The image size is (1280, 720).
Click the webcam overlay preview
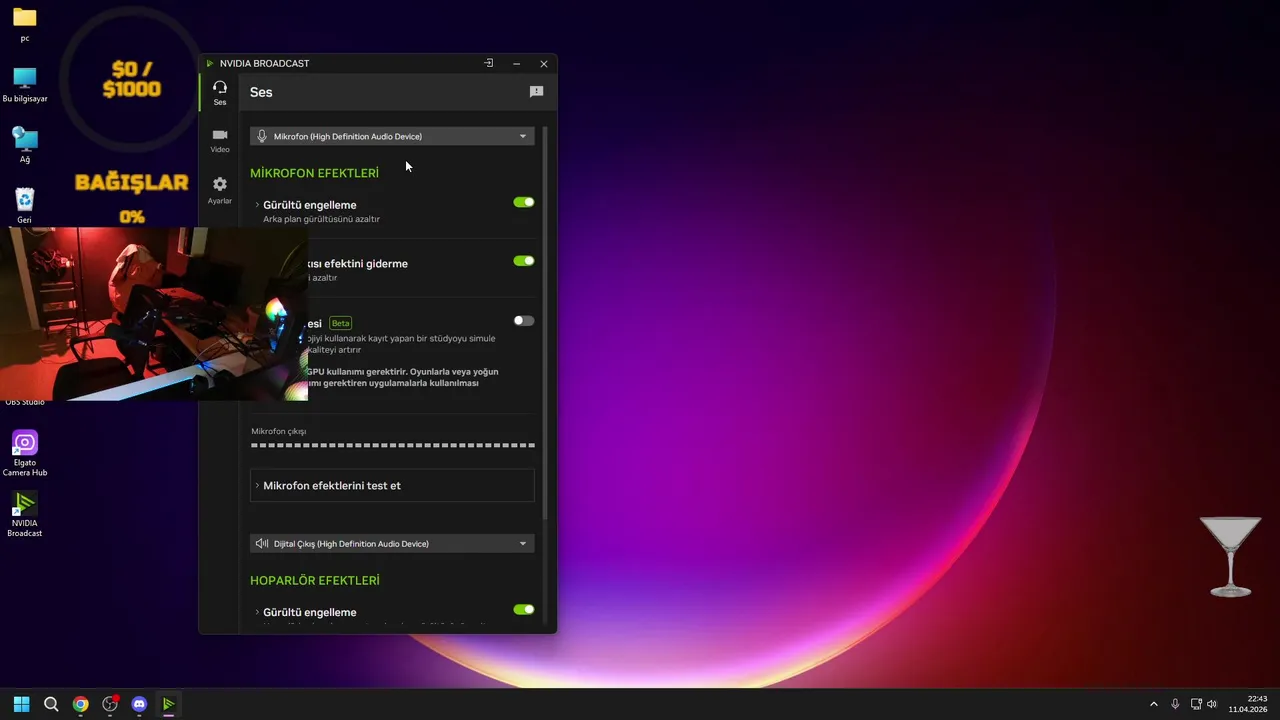coord(154,314)
